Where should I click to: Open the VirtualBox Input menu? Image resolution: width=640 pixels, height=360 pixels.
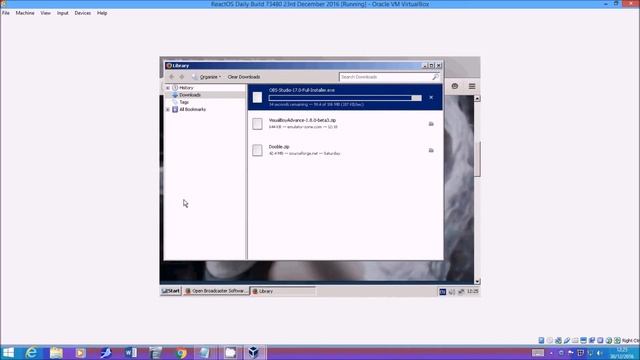(x=62, y=13)
